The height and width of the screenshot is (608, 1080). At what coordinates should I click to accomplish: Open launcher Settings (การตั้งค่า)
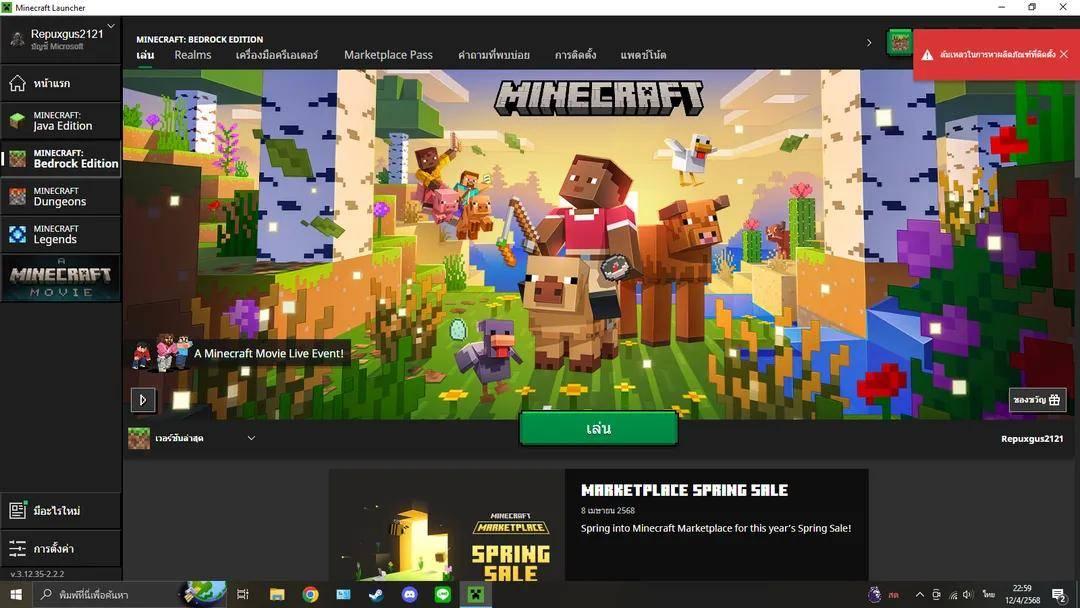[x=61, y=549]
